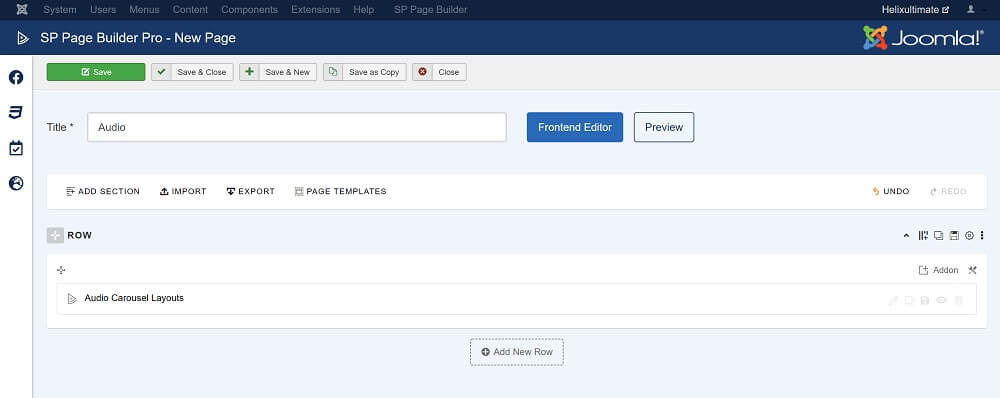The height and width of the screenshot is (398, 1000).
Task: Open Page Templates in the toolbar
Action: tap(341, 191)
